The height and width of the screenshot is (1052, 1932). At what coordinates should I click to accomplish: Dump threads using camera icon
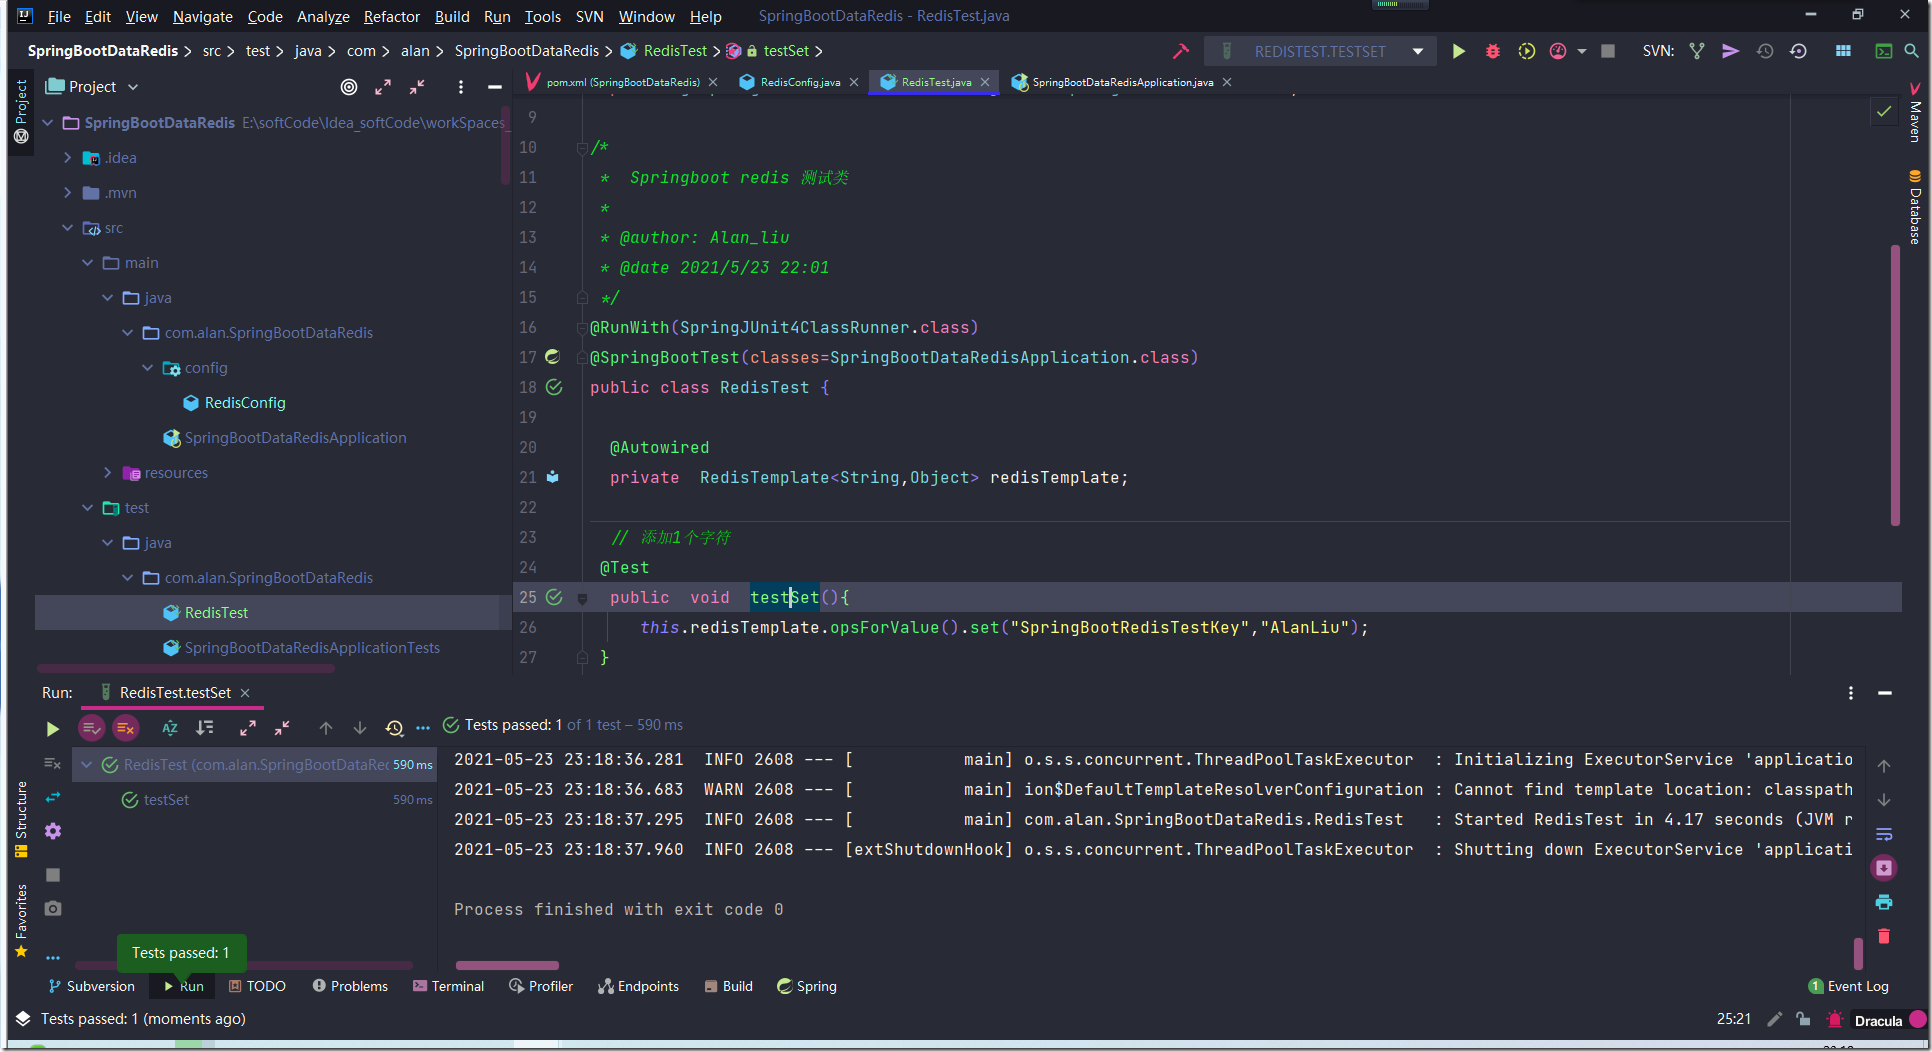click(x=53, y=908)
